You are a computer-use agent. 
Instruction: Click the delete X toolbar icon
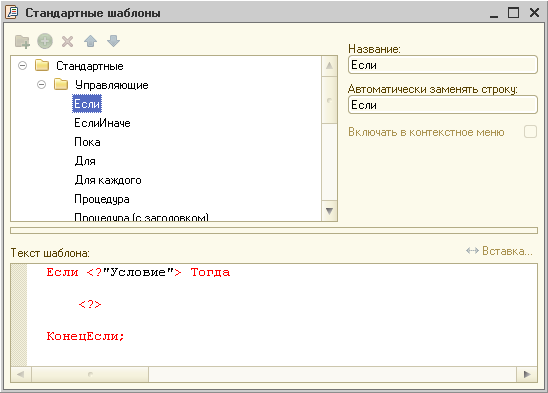click(67, 42)
